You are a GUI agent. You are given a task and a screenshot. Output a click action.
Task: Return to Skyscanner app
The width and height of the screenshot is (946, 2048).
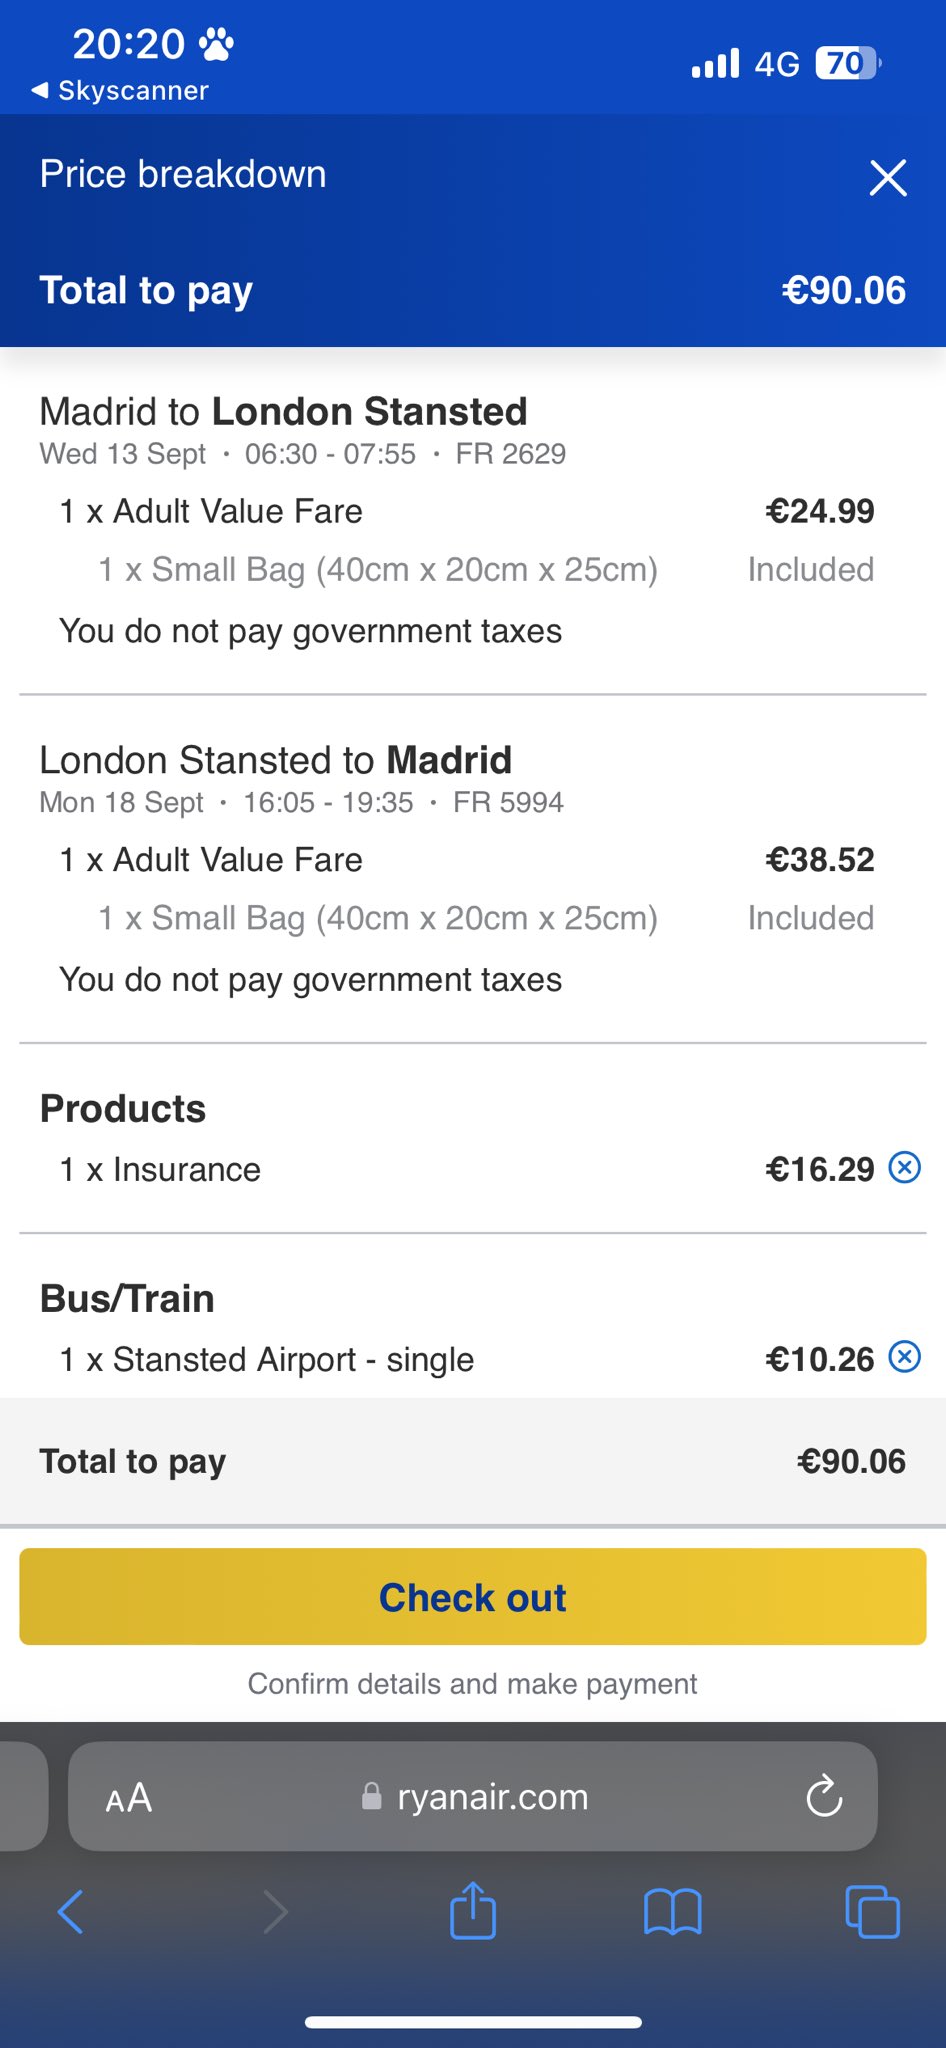[120, 91]
